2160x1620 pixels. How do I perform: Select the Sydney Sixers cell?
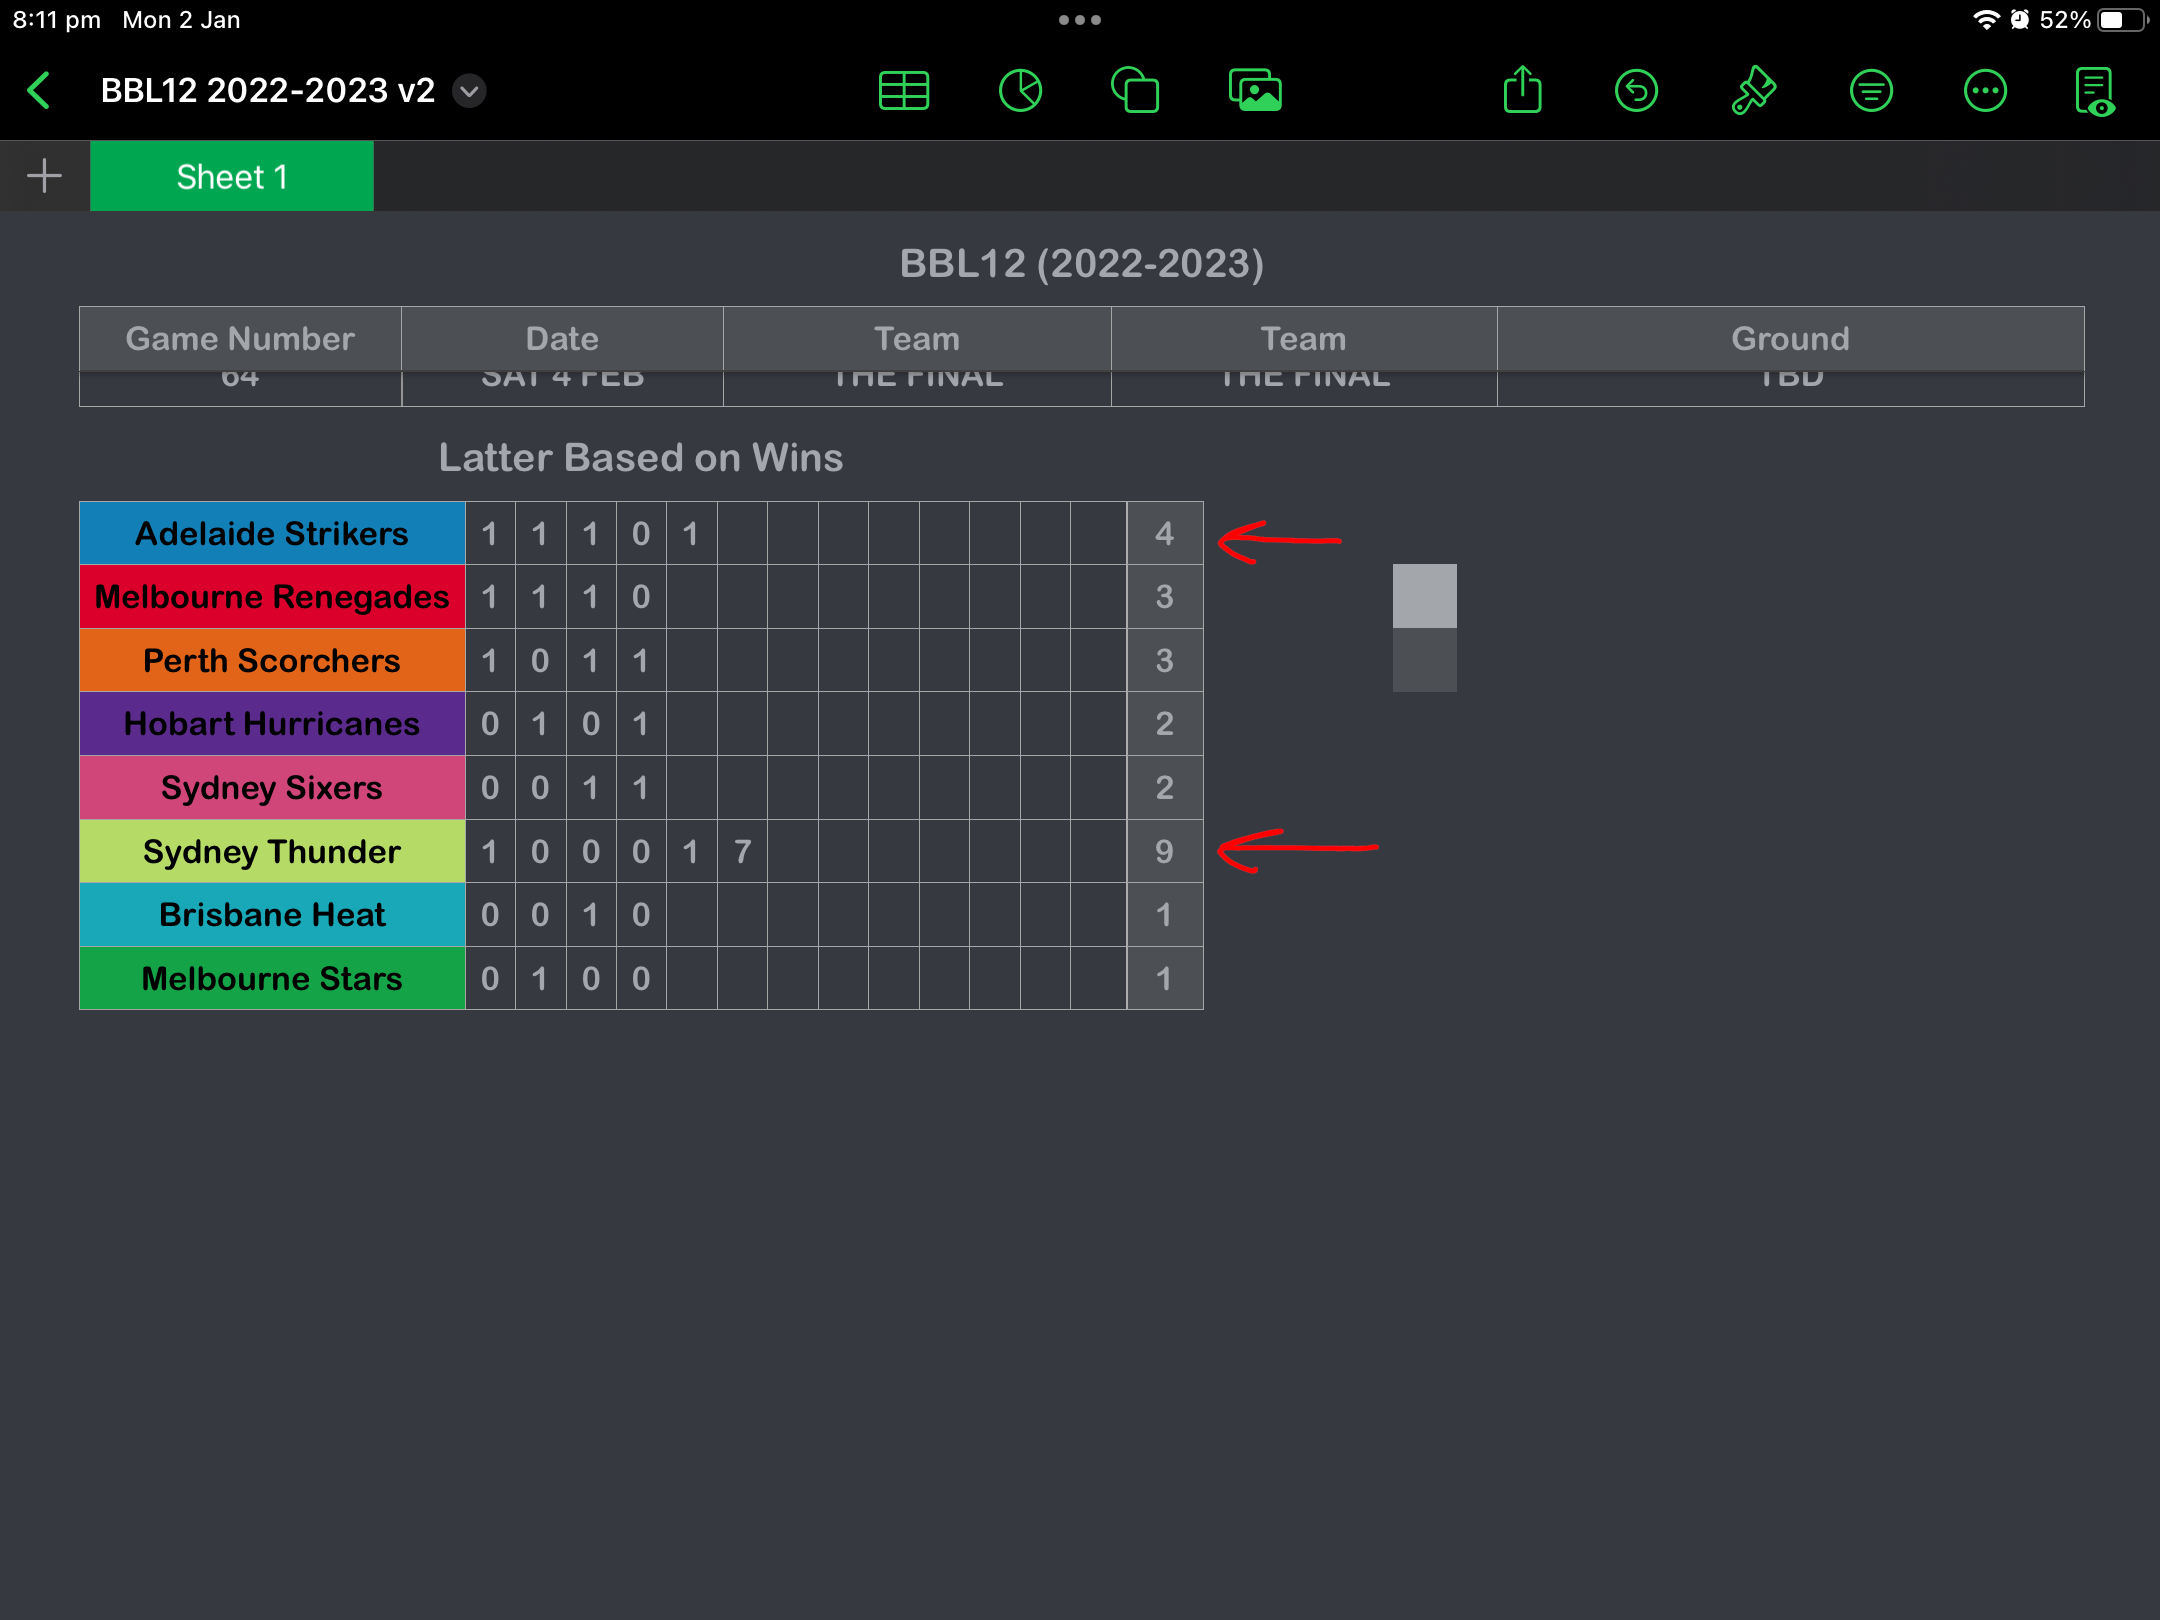tap(272, 788)
